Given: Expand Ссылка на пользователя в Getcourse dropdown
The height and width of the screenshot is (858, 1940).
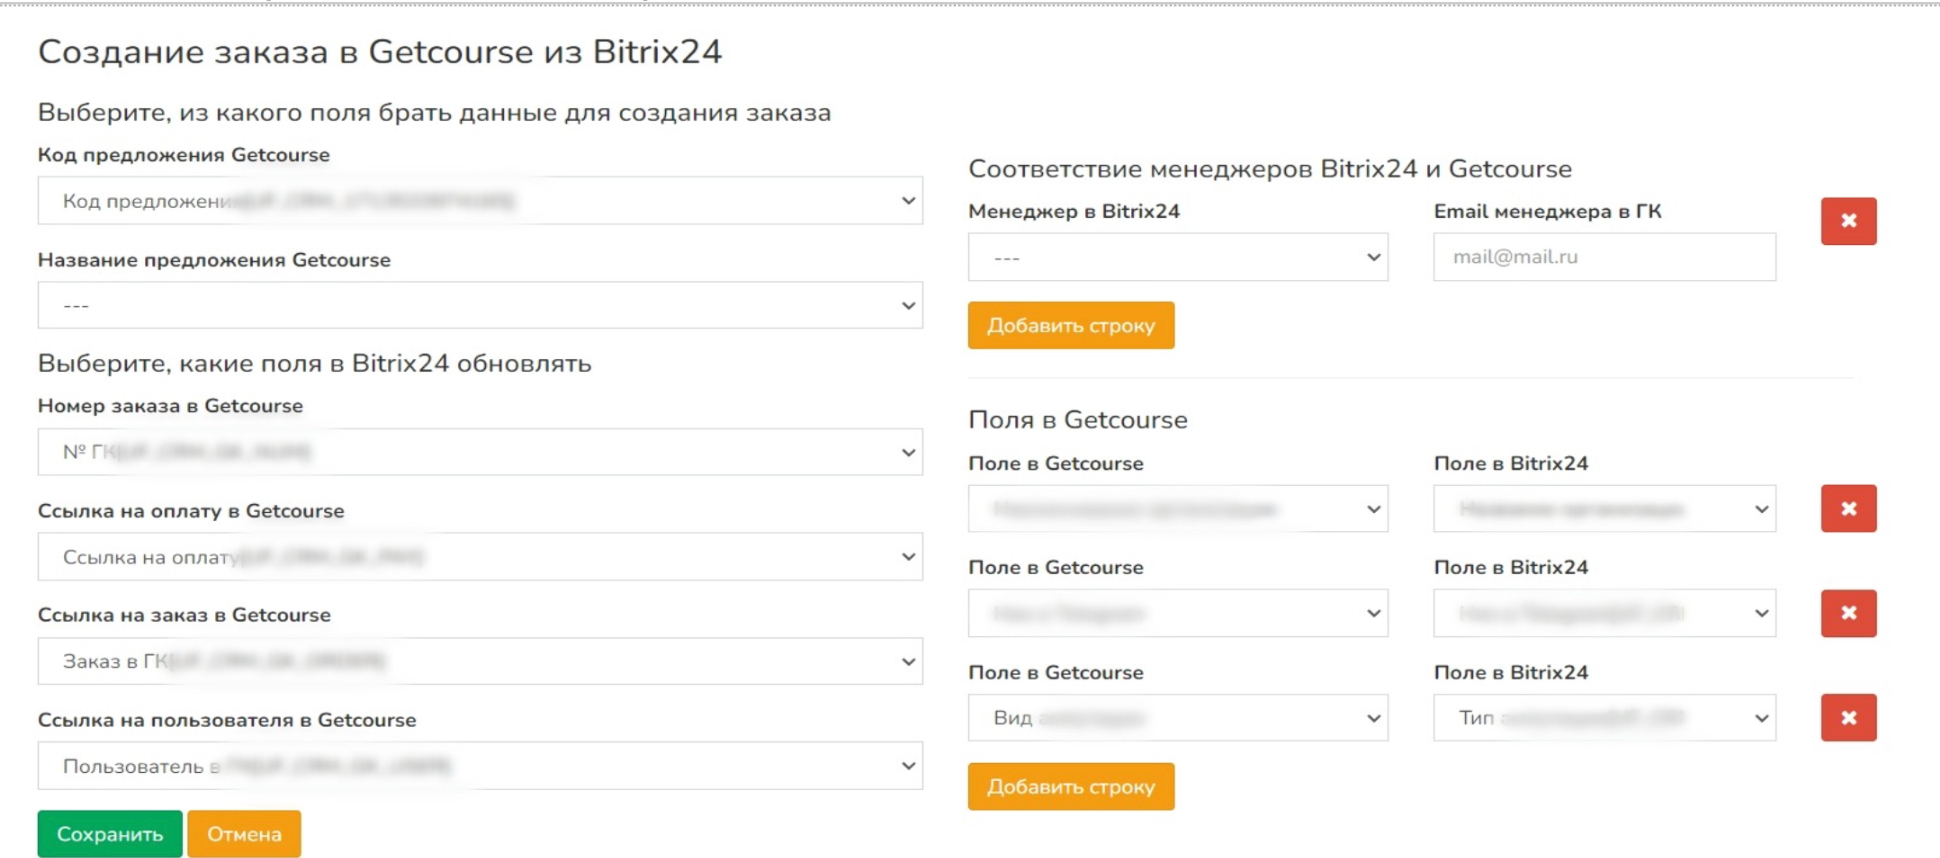Looking at the screenshot, I should tap(480, 766).
